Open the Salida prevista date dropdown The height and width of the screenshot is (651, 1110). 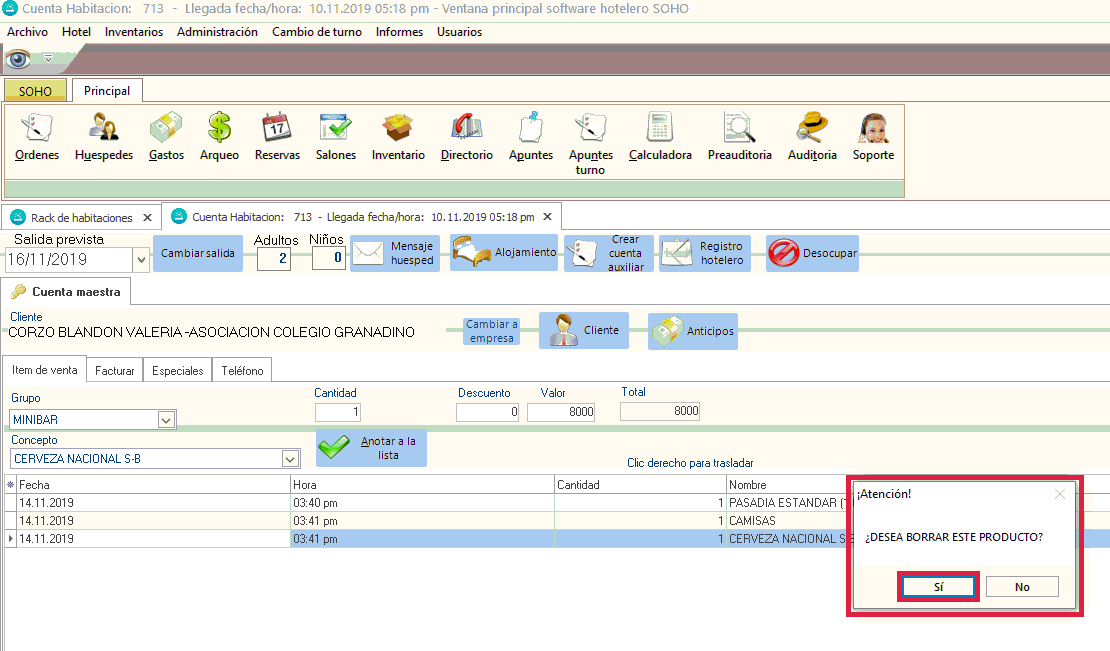tap(140, 260)
